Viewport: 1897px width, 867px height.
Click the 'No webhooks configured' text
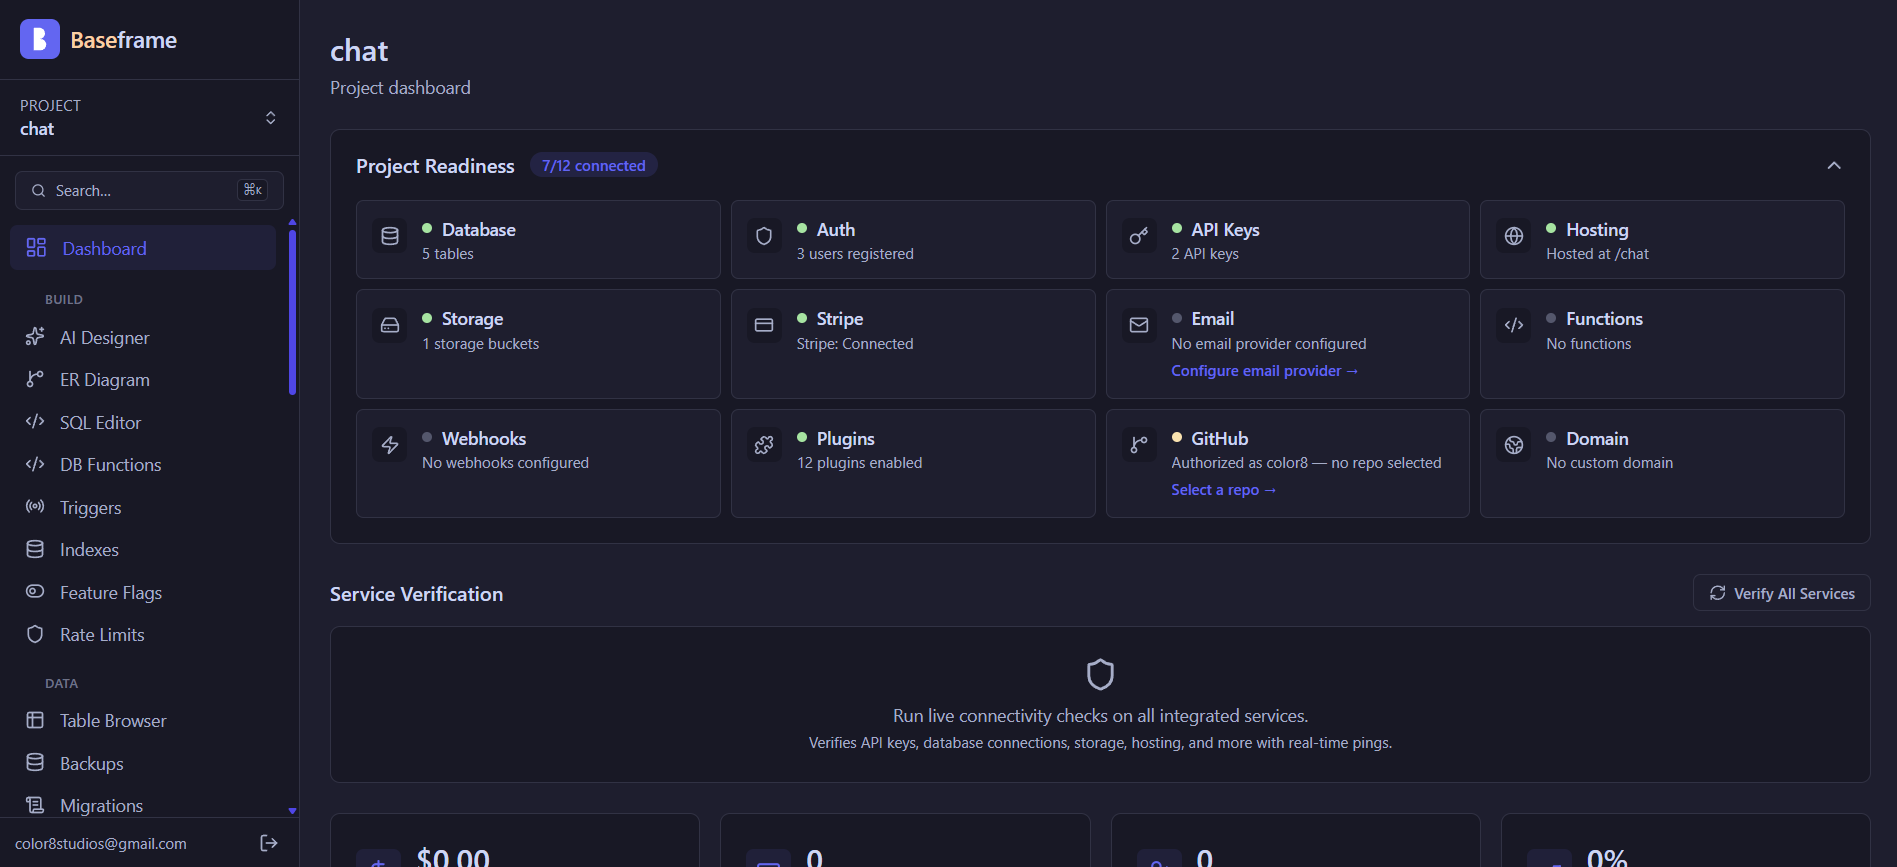(x=505, y=463)
